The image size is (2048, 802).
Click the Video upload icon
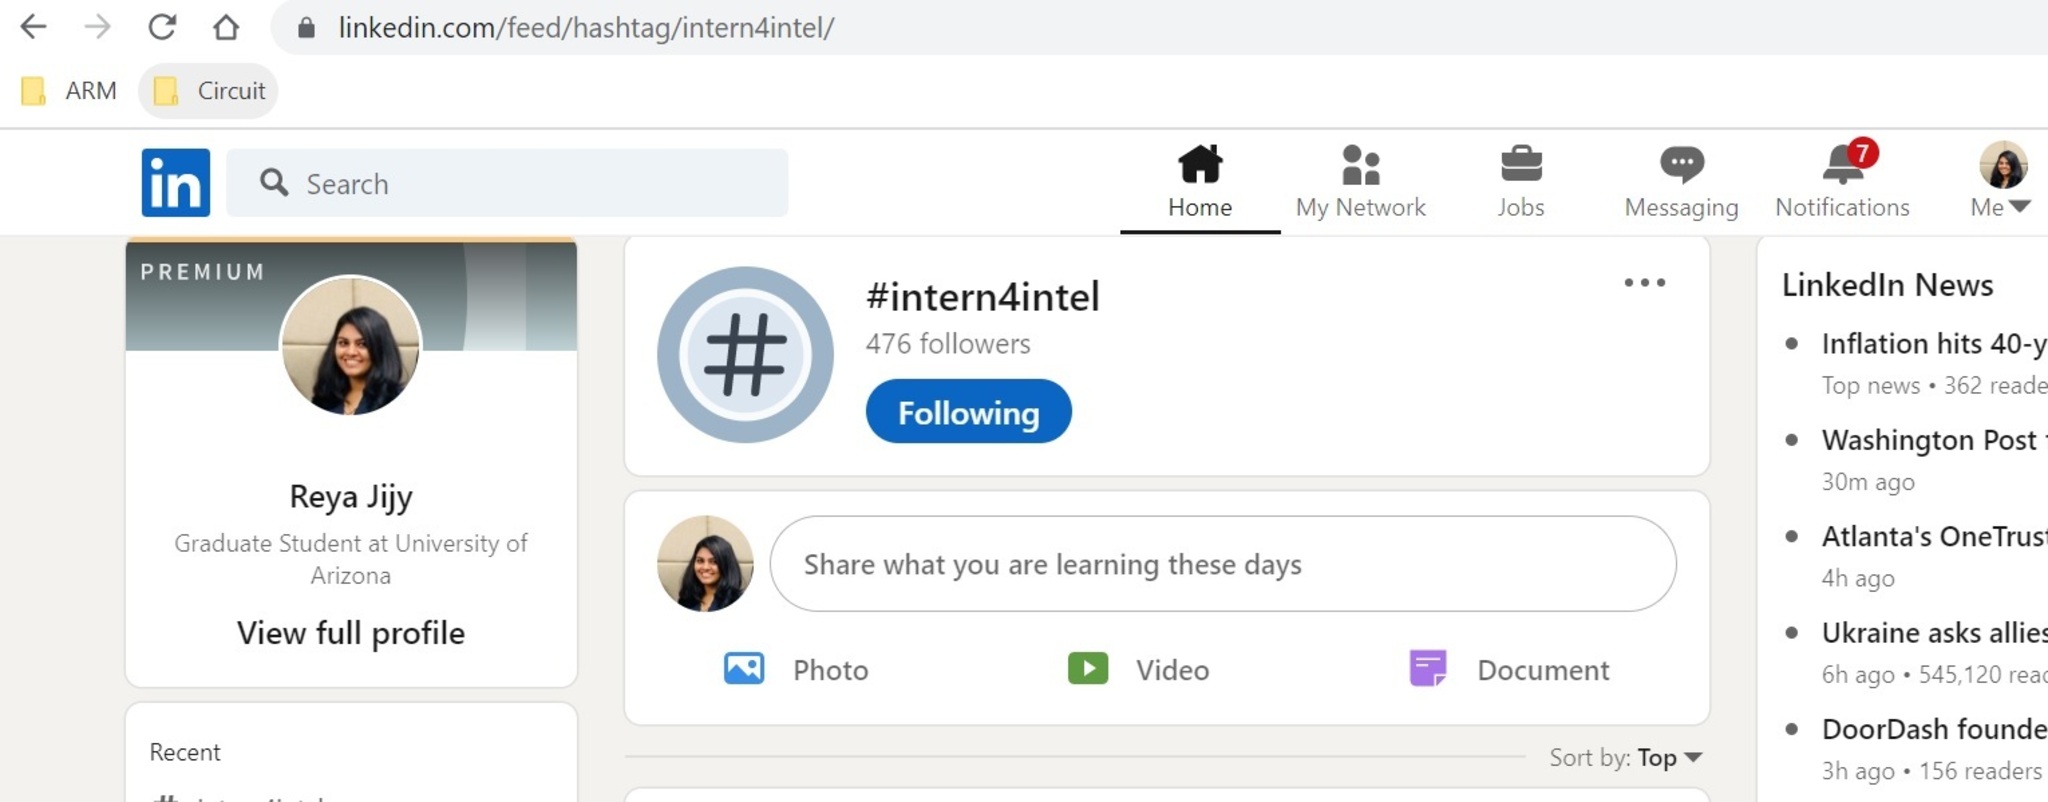point(1088,669)
